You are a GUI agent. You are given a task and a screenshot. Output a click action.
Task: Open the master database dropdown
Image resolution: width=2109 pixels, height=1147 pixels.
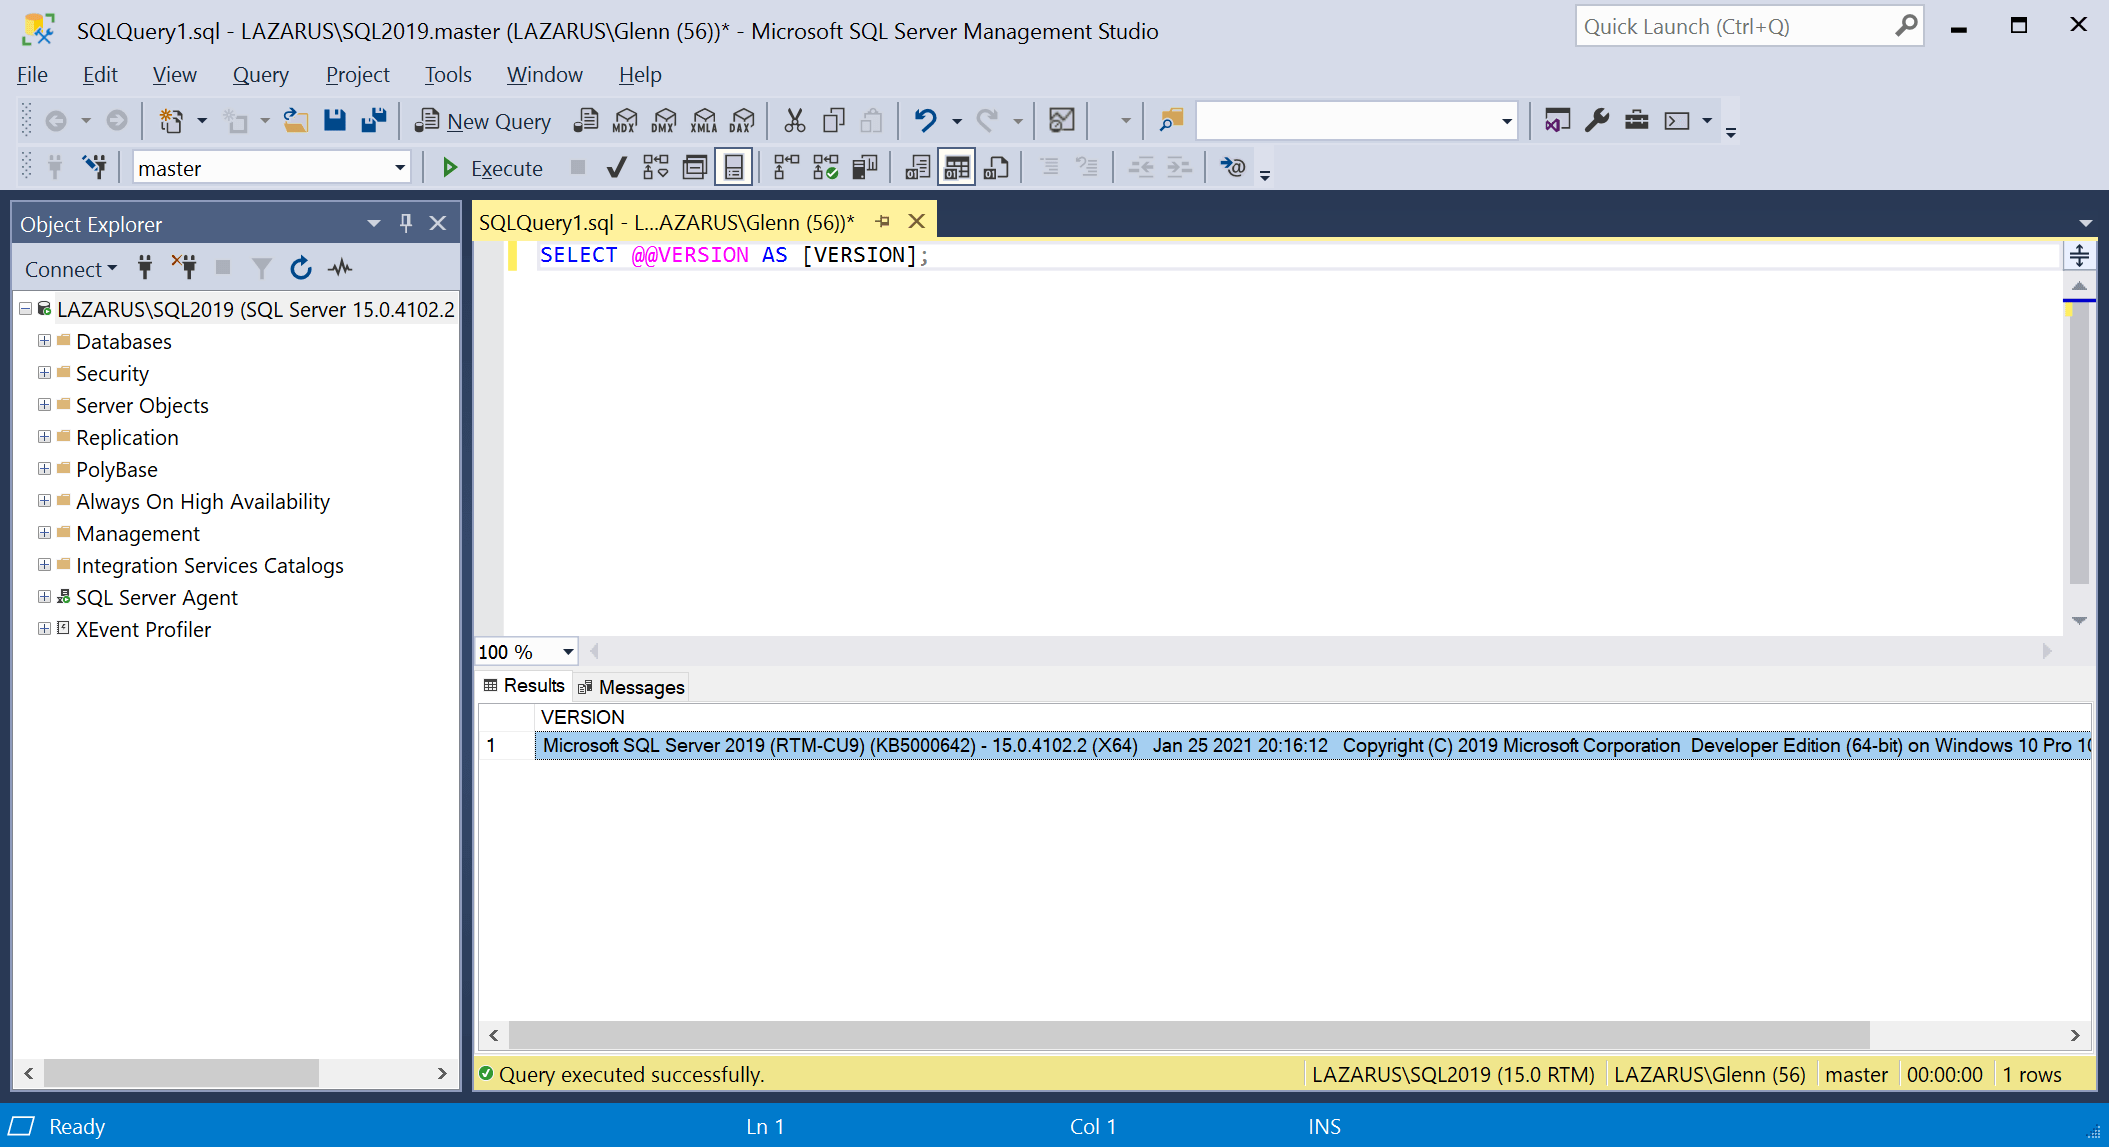click(x=399, y=168)
